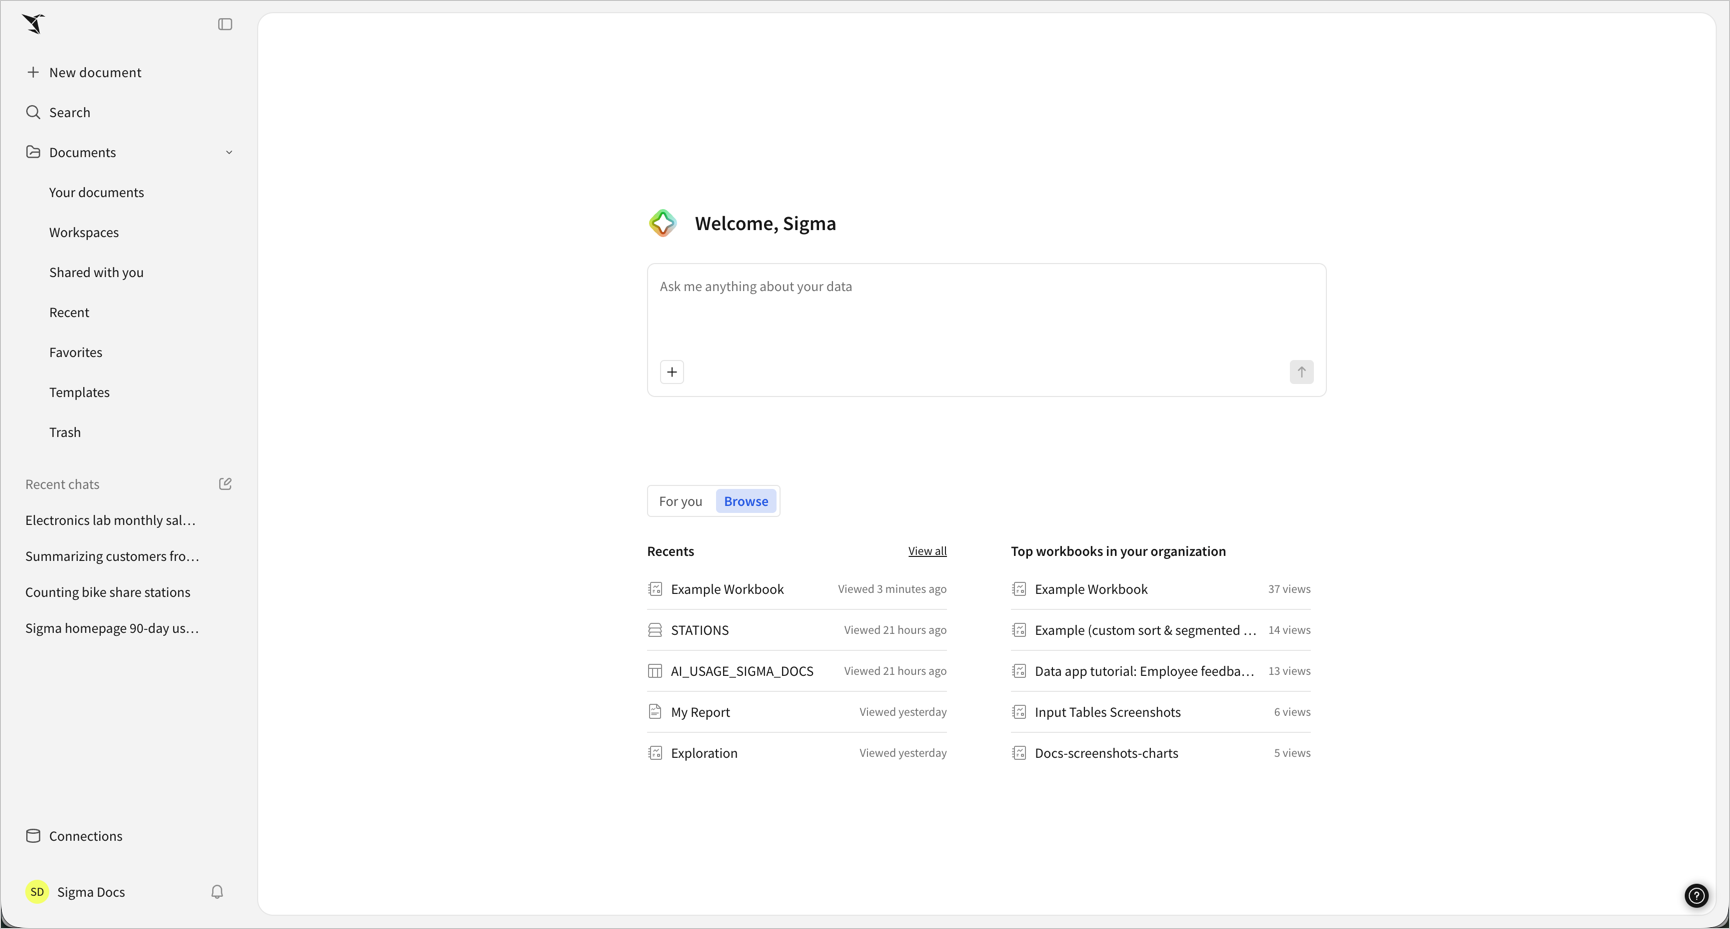
Task: Open Shared with you
Action: (x=96, y=272)
